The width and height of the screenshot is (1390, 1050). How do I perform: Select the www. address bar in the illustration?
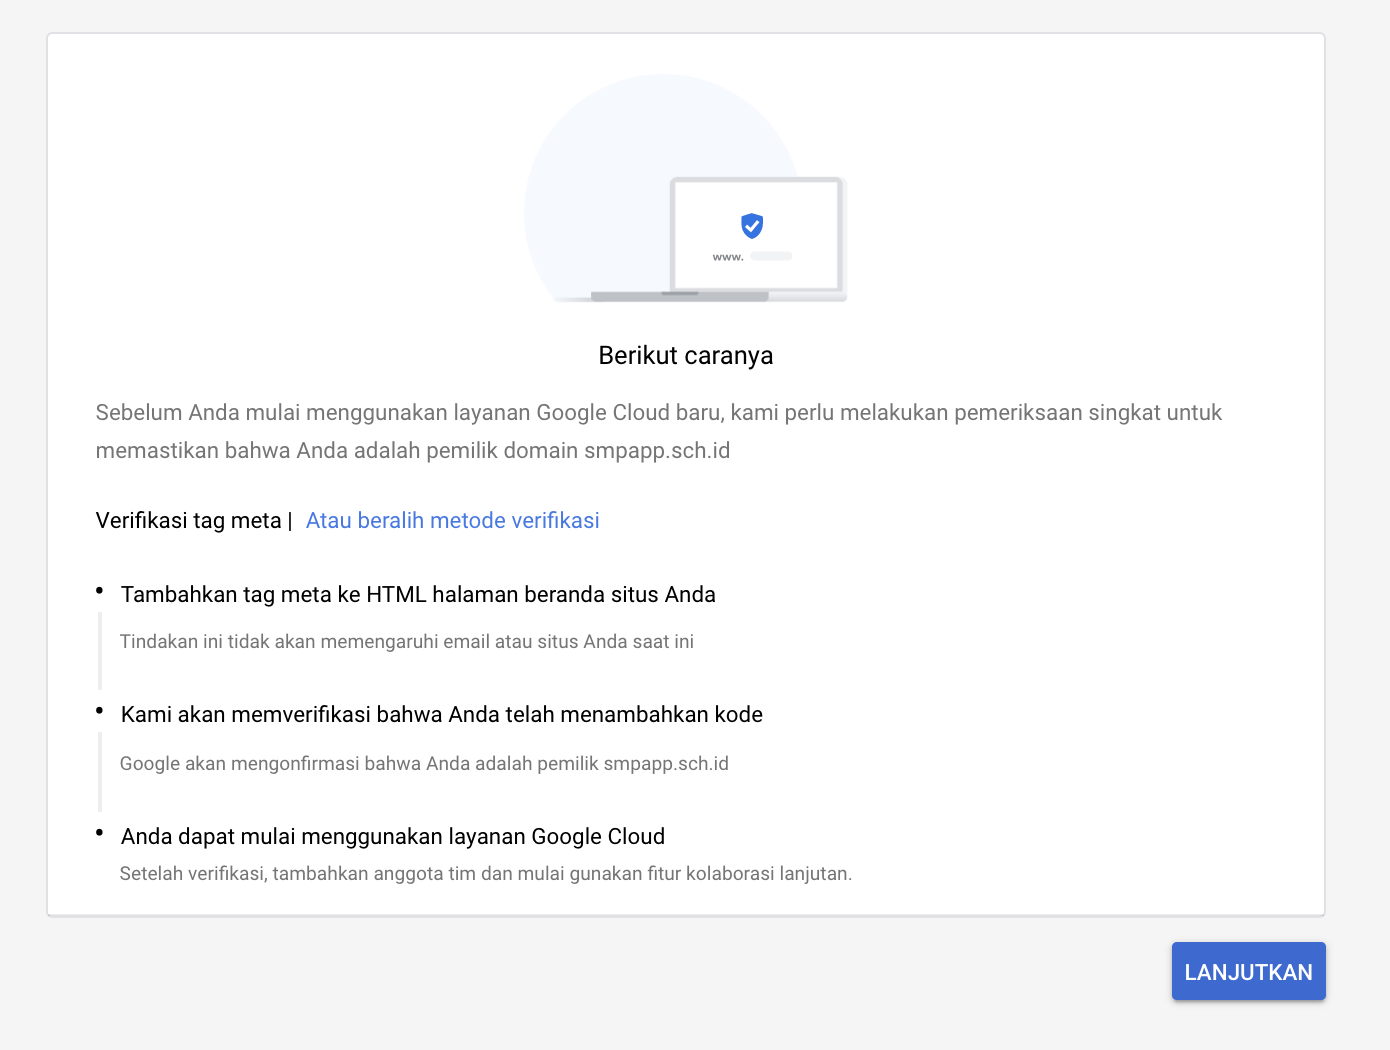coord(727,256)
